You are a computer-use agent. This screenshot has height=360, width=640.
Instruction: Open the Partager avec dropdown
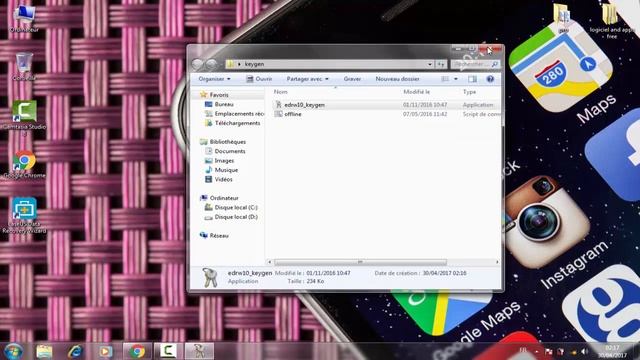(x=307, y=79)
